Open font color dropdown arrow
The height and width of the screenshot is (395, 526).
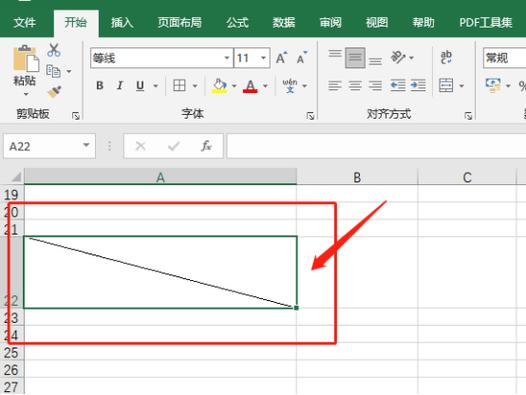(x=265, y=86)
